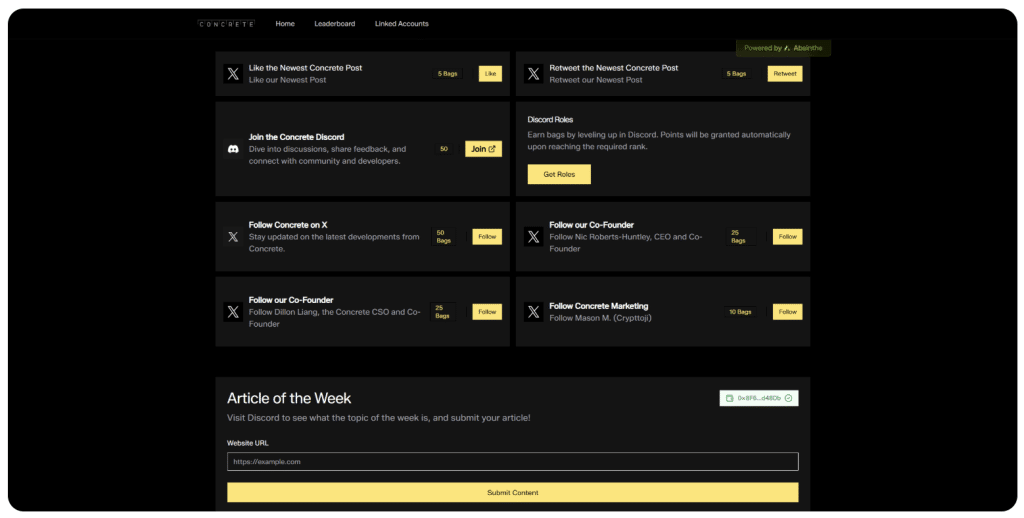Click the X icon beside Follow Concrete on X
Screen dimensions: 1024x518
pyautogui.click(x=233, y=237)
